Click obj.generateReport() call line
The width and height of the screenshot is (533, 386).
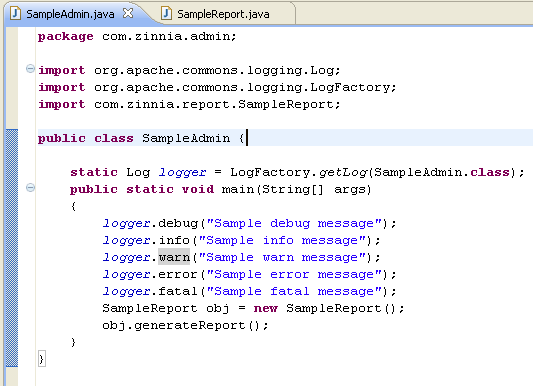[x=185, y=326]
